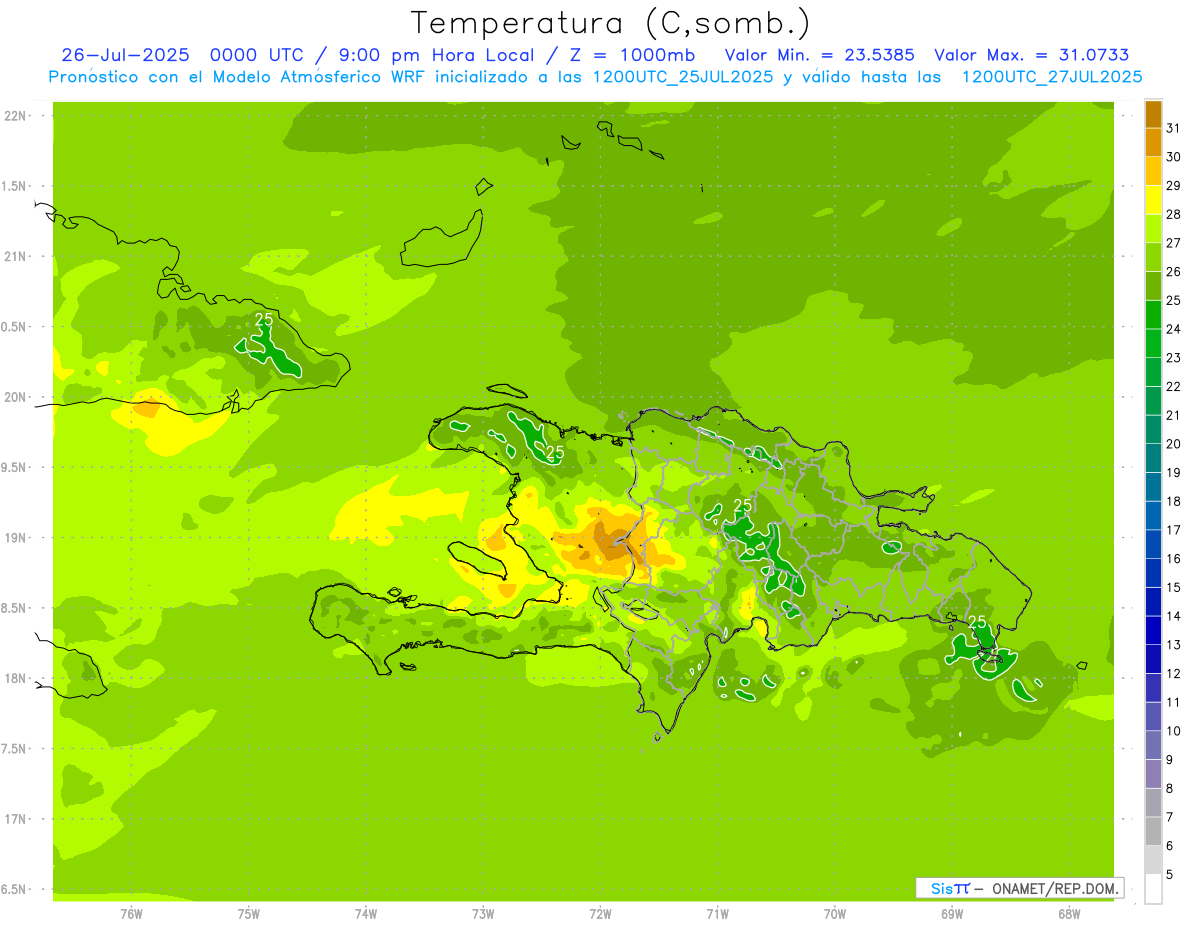This screenshot has height=927, width=1200.
Task: Click the date "26-Jul-2025" in header
Action: (127, 55)
